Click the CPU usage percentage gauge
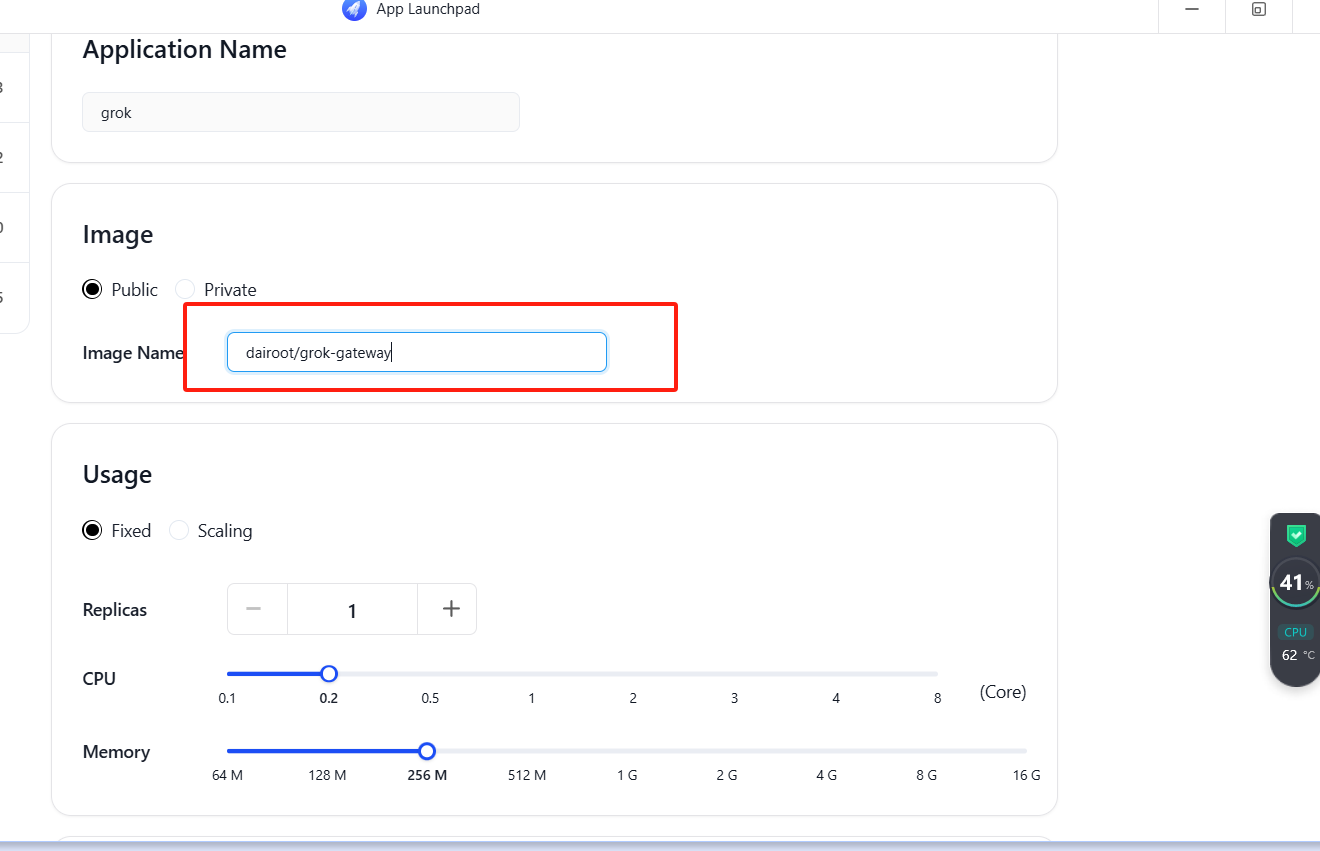The image size is (1320, 851). point(1295,583)
